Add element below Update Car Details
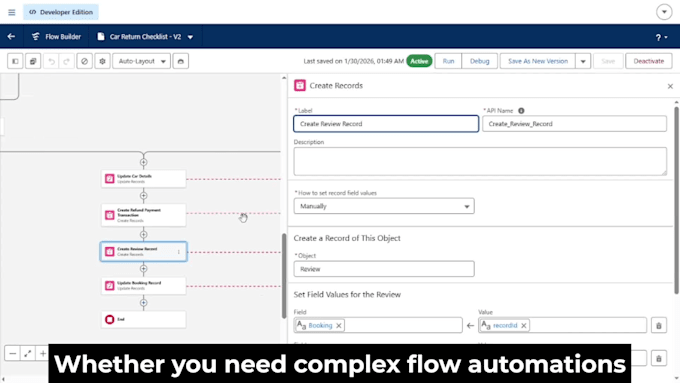Image resolution: width=680 pixels, height=383 pixels. [144, 196]
